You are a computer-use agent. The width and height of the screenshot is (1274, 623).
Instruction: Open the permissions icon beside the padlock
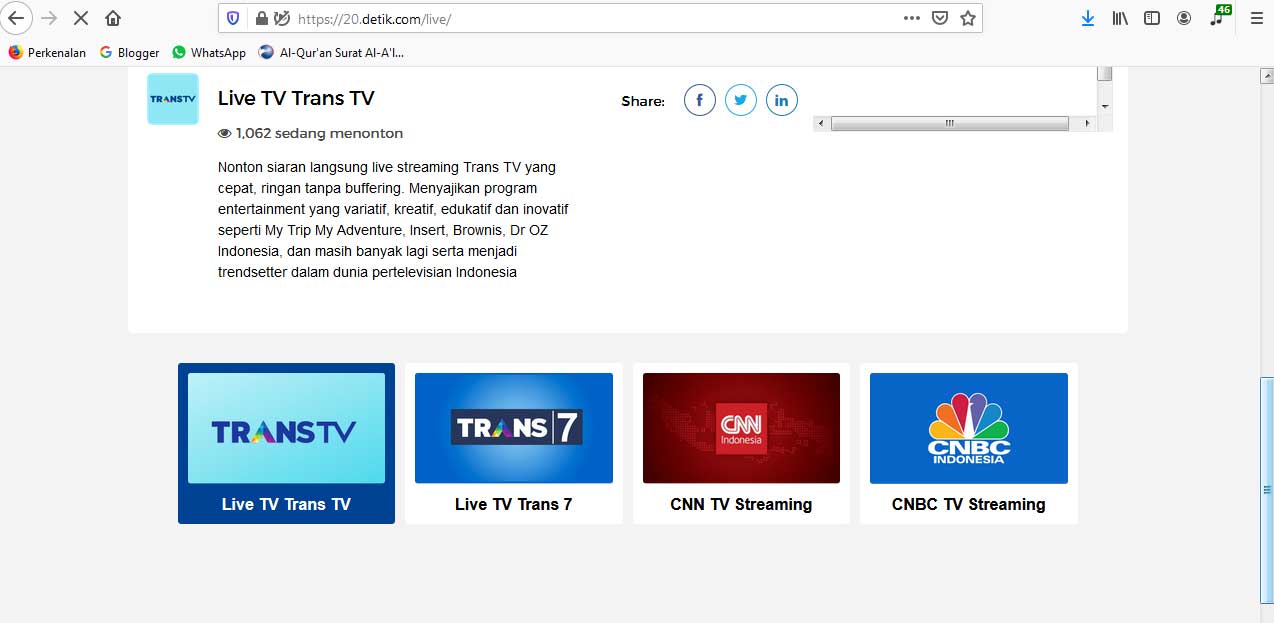click(x=282, y=18)
